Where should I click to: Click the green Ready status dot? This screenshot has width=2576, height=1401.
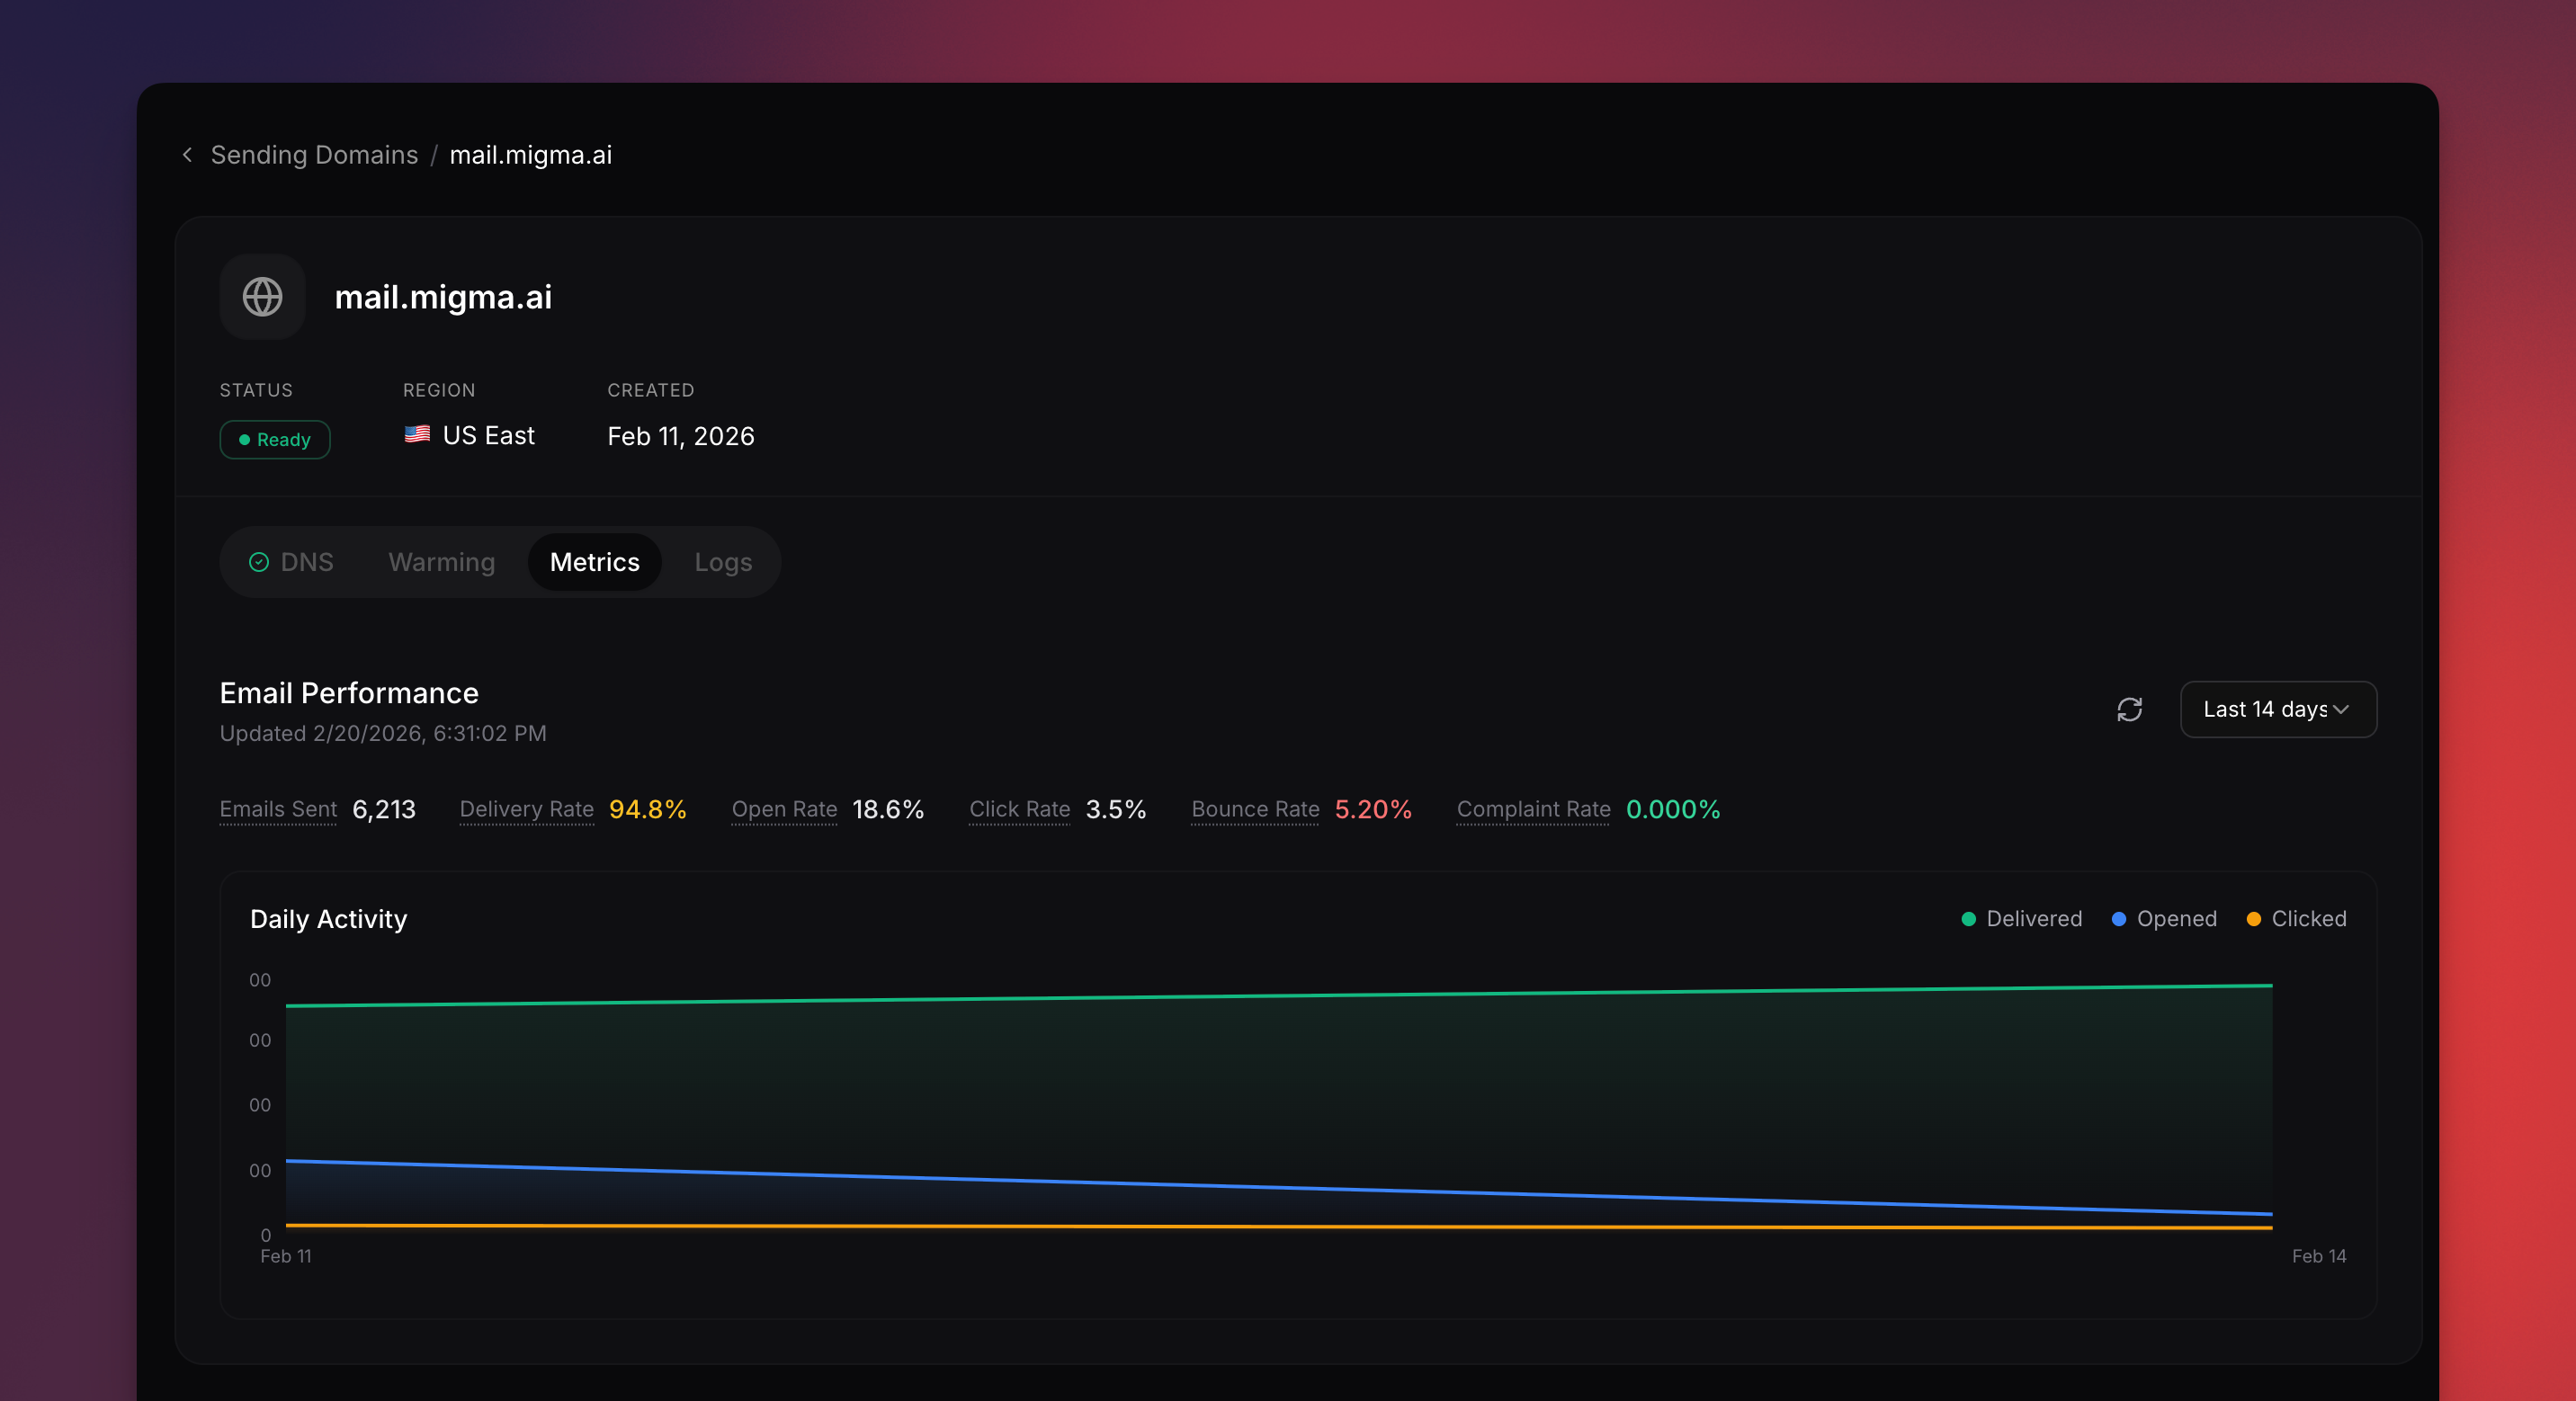(x=244, y=440)
